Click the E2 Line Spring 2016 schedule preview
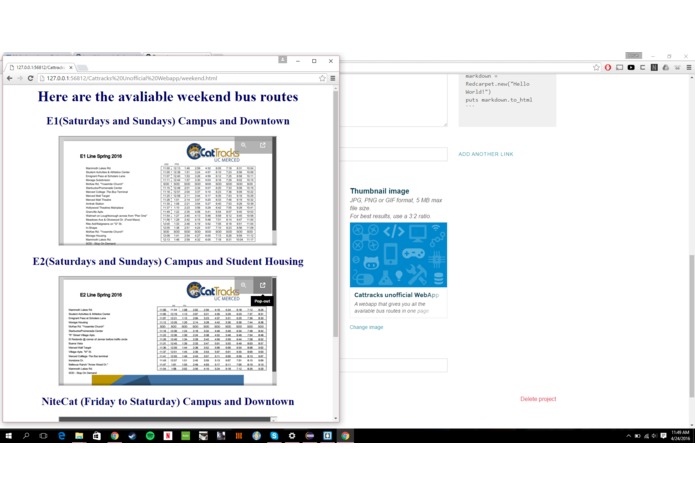The width and height of the screenshot is (695, 494). click(x=168, y=331)
